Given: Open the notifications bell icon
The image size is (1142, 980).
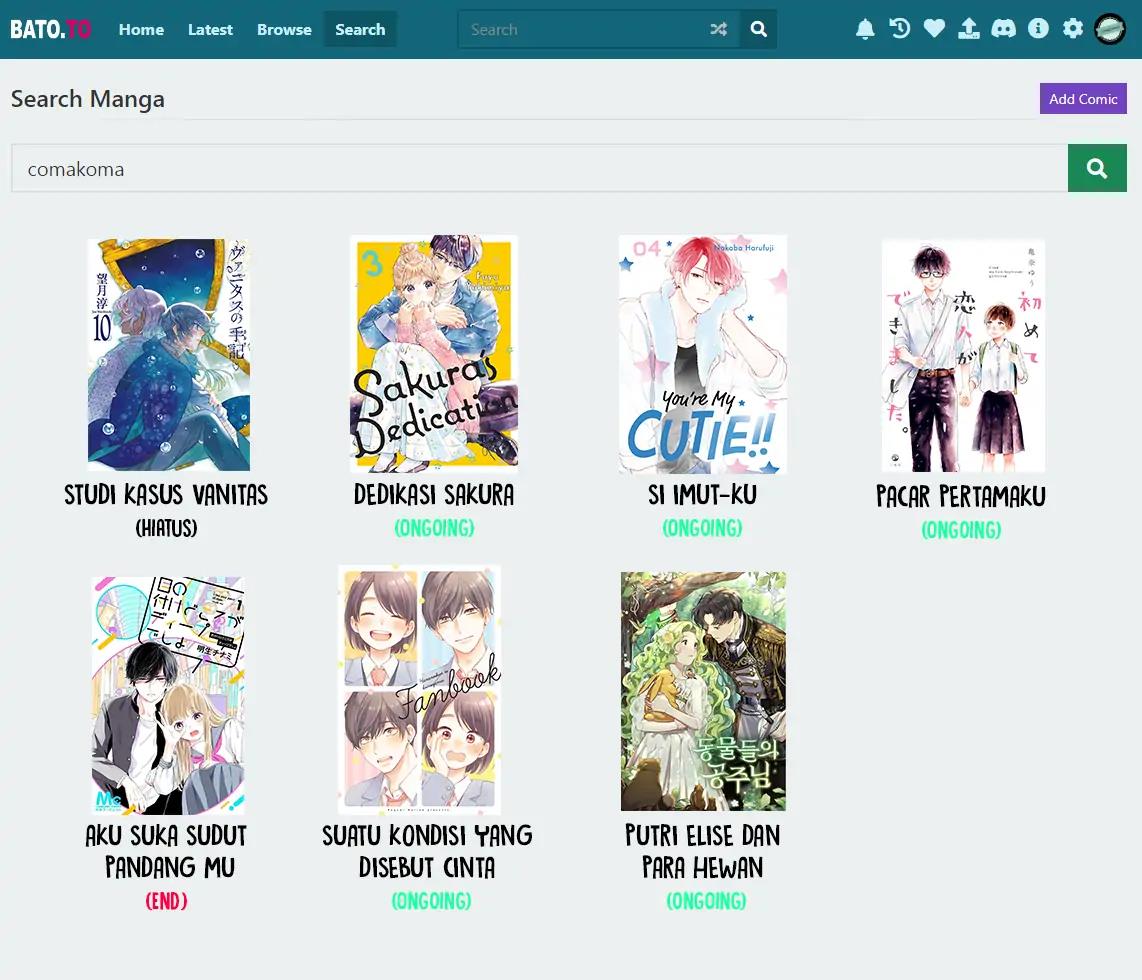Looking at the screenshot, I should (x=865, y=28).
